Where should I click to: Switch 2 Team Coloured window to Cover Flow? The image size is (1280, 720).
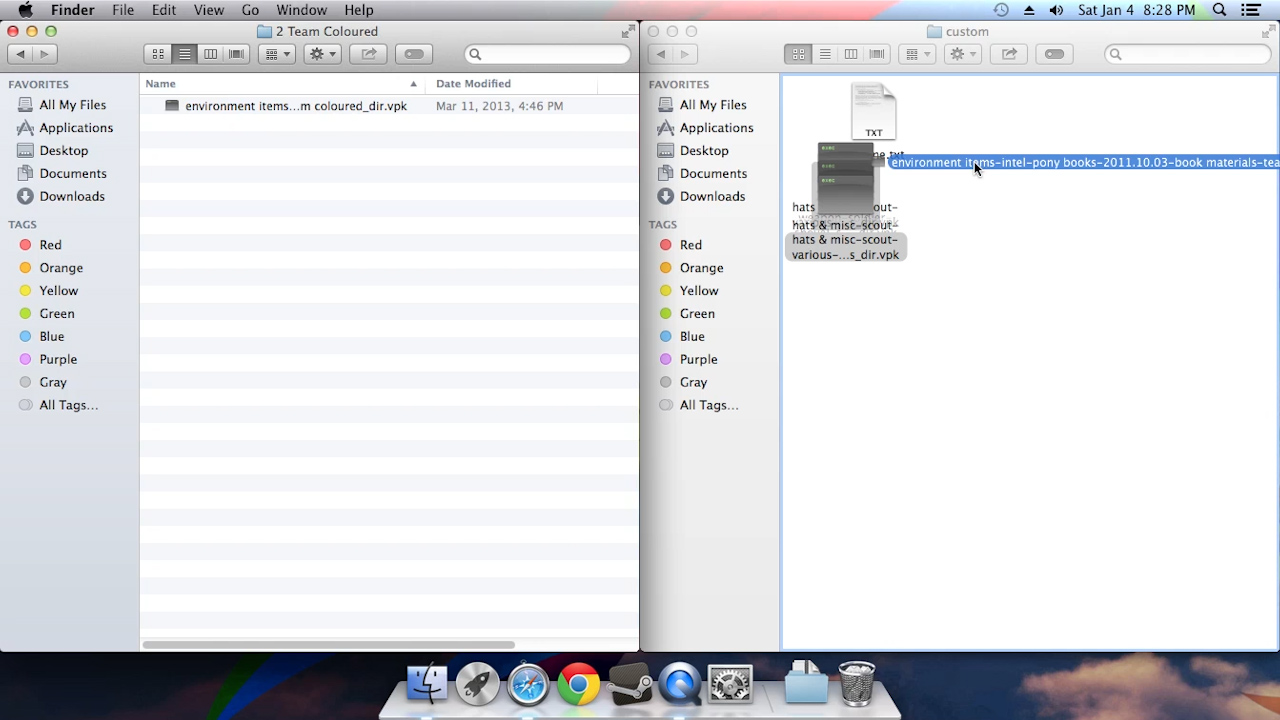(x=237, y=54)
